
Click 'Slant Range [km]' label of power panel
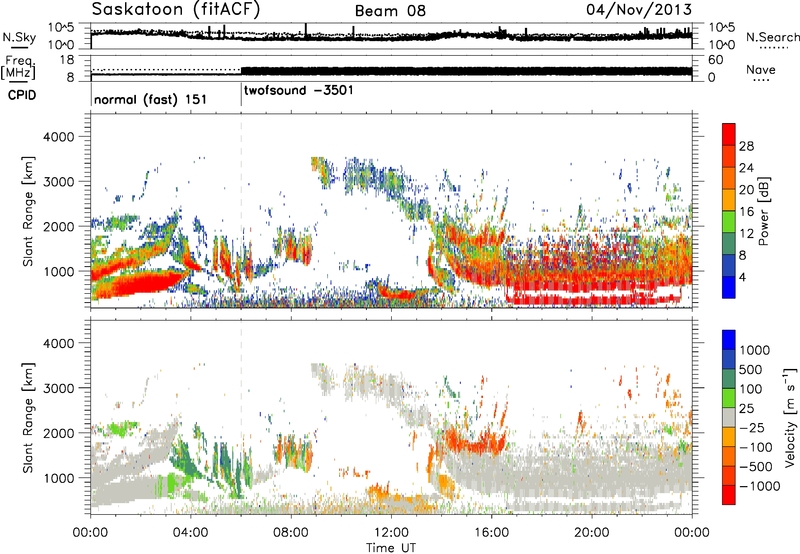[28, 211]
